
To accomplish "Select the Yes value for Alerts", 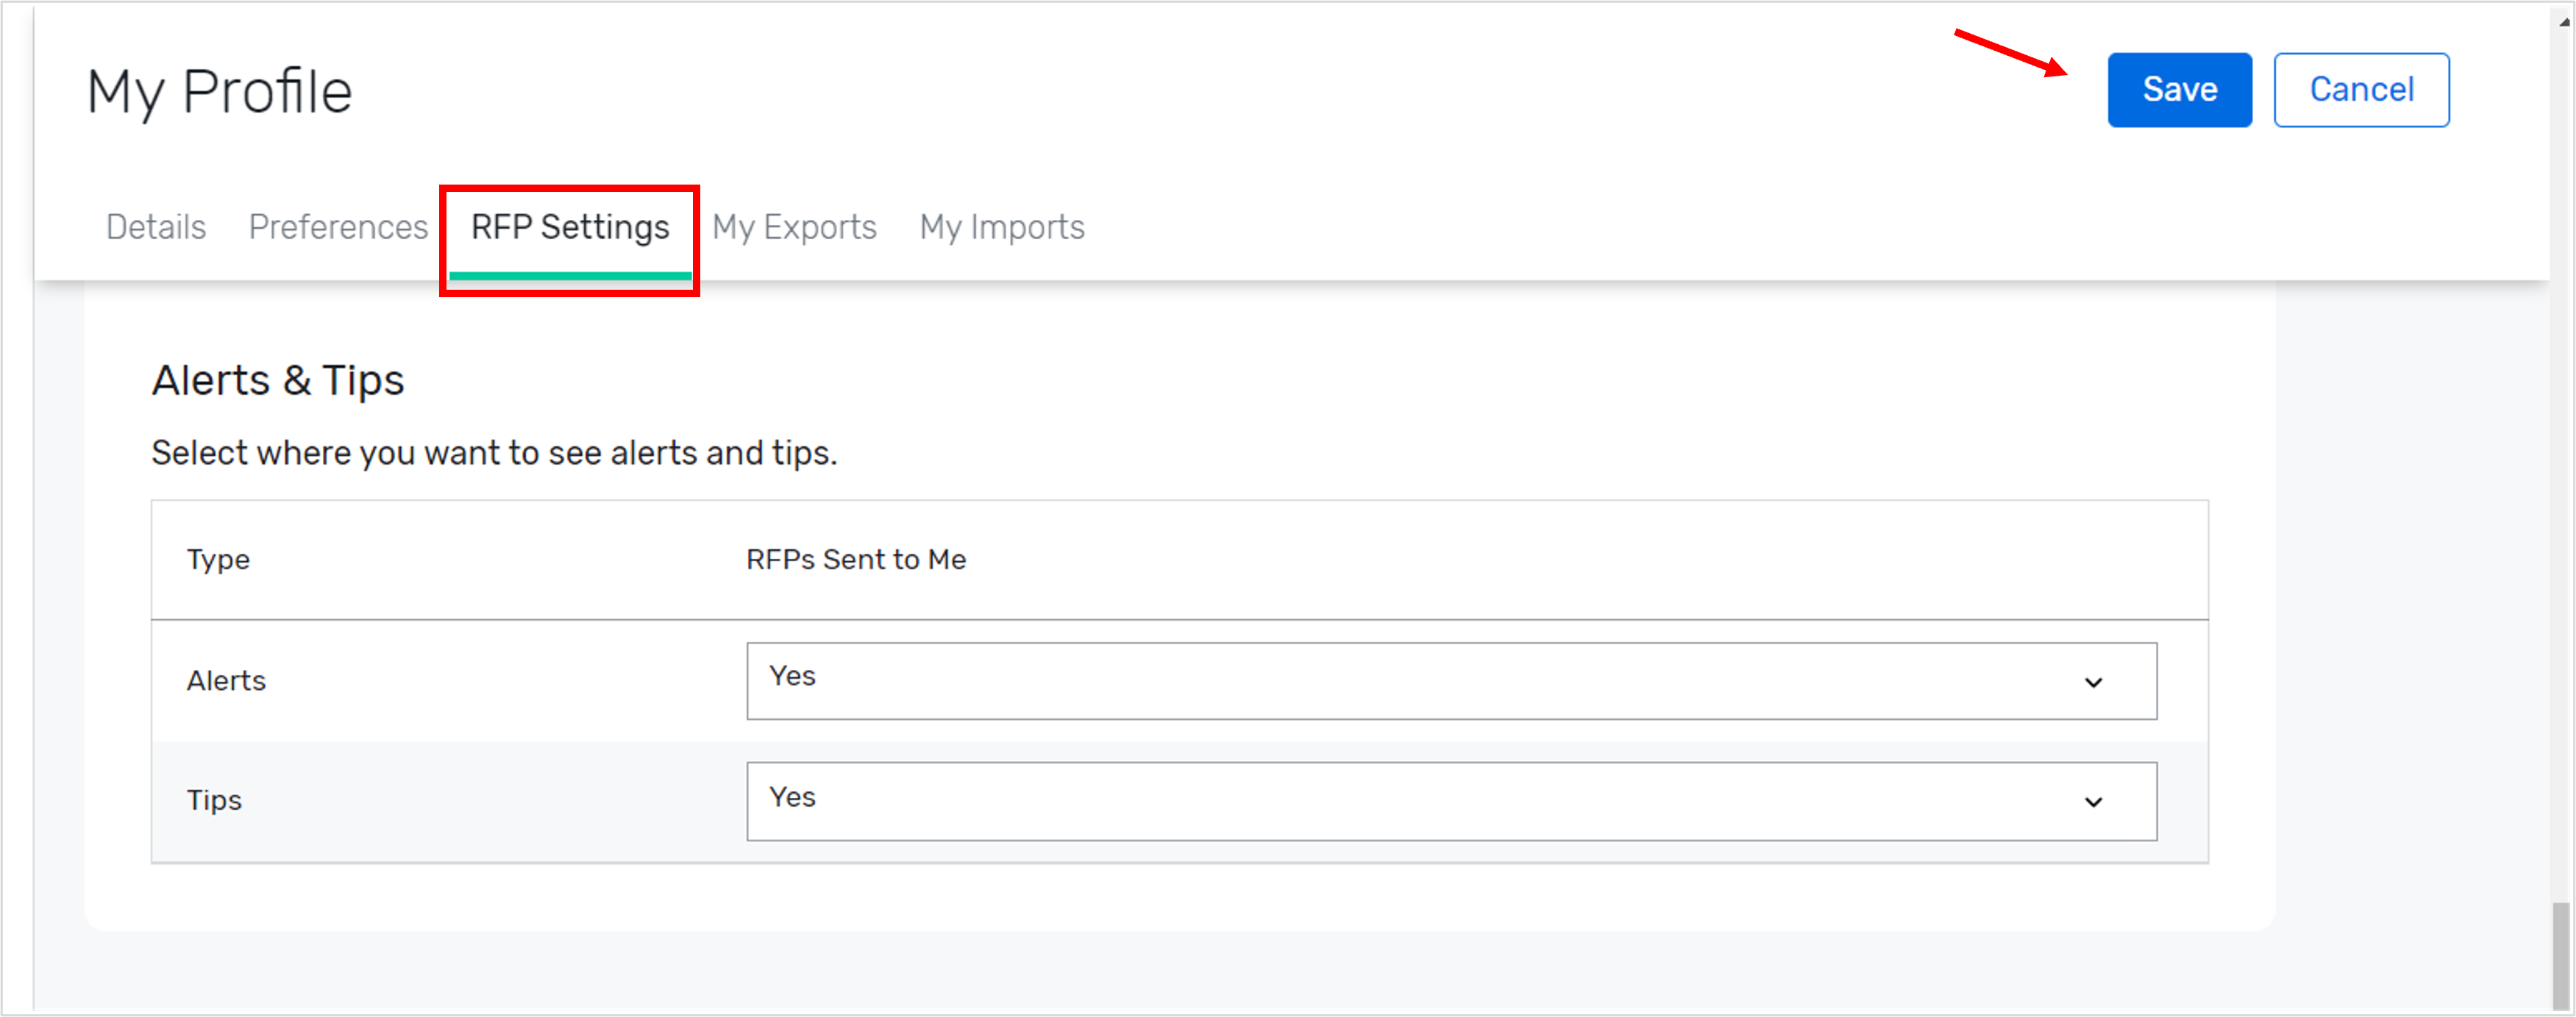I will tap(791, 677).
